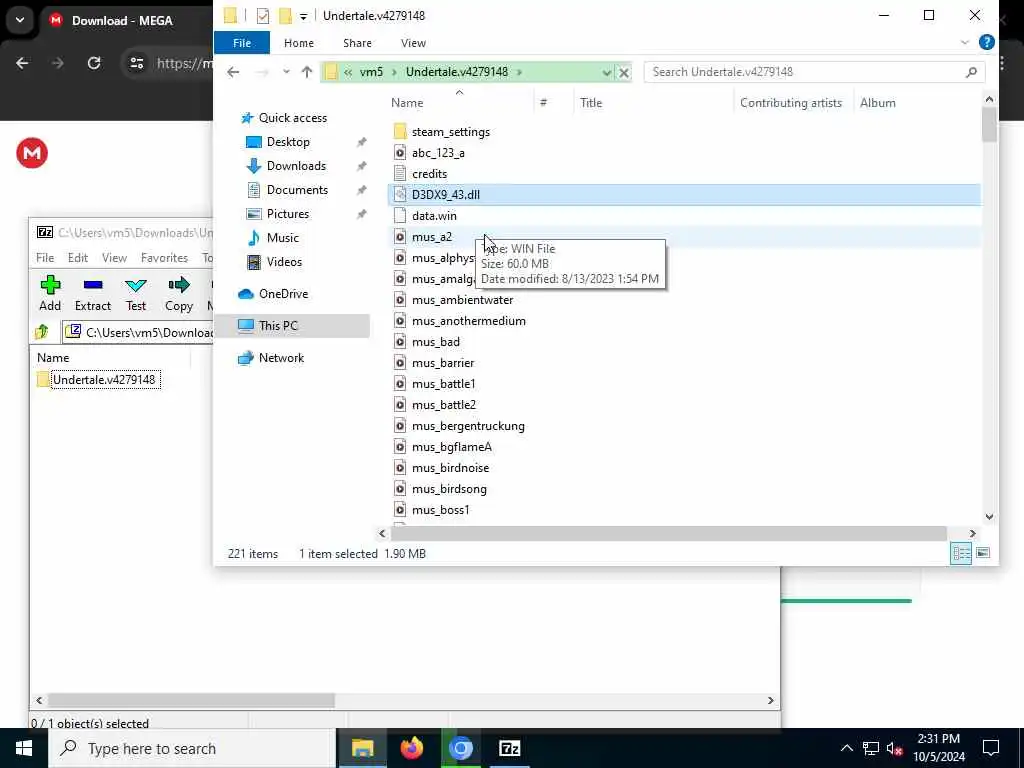Open the Quick Access Toolbar customize dropdown
Screen dimensions: 1024x768
click(303, 16)
